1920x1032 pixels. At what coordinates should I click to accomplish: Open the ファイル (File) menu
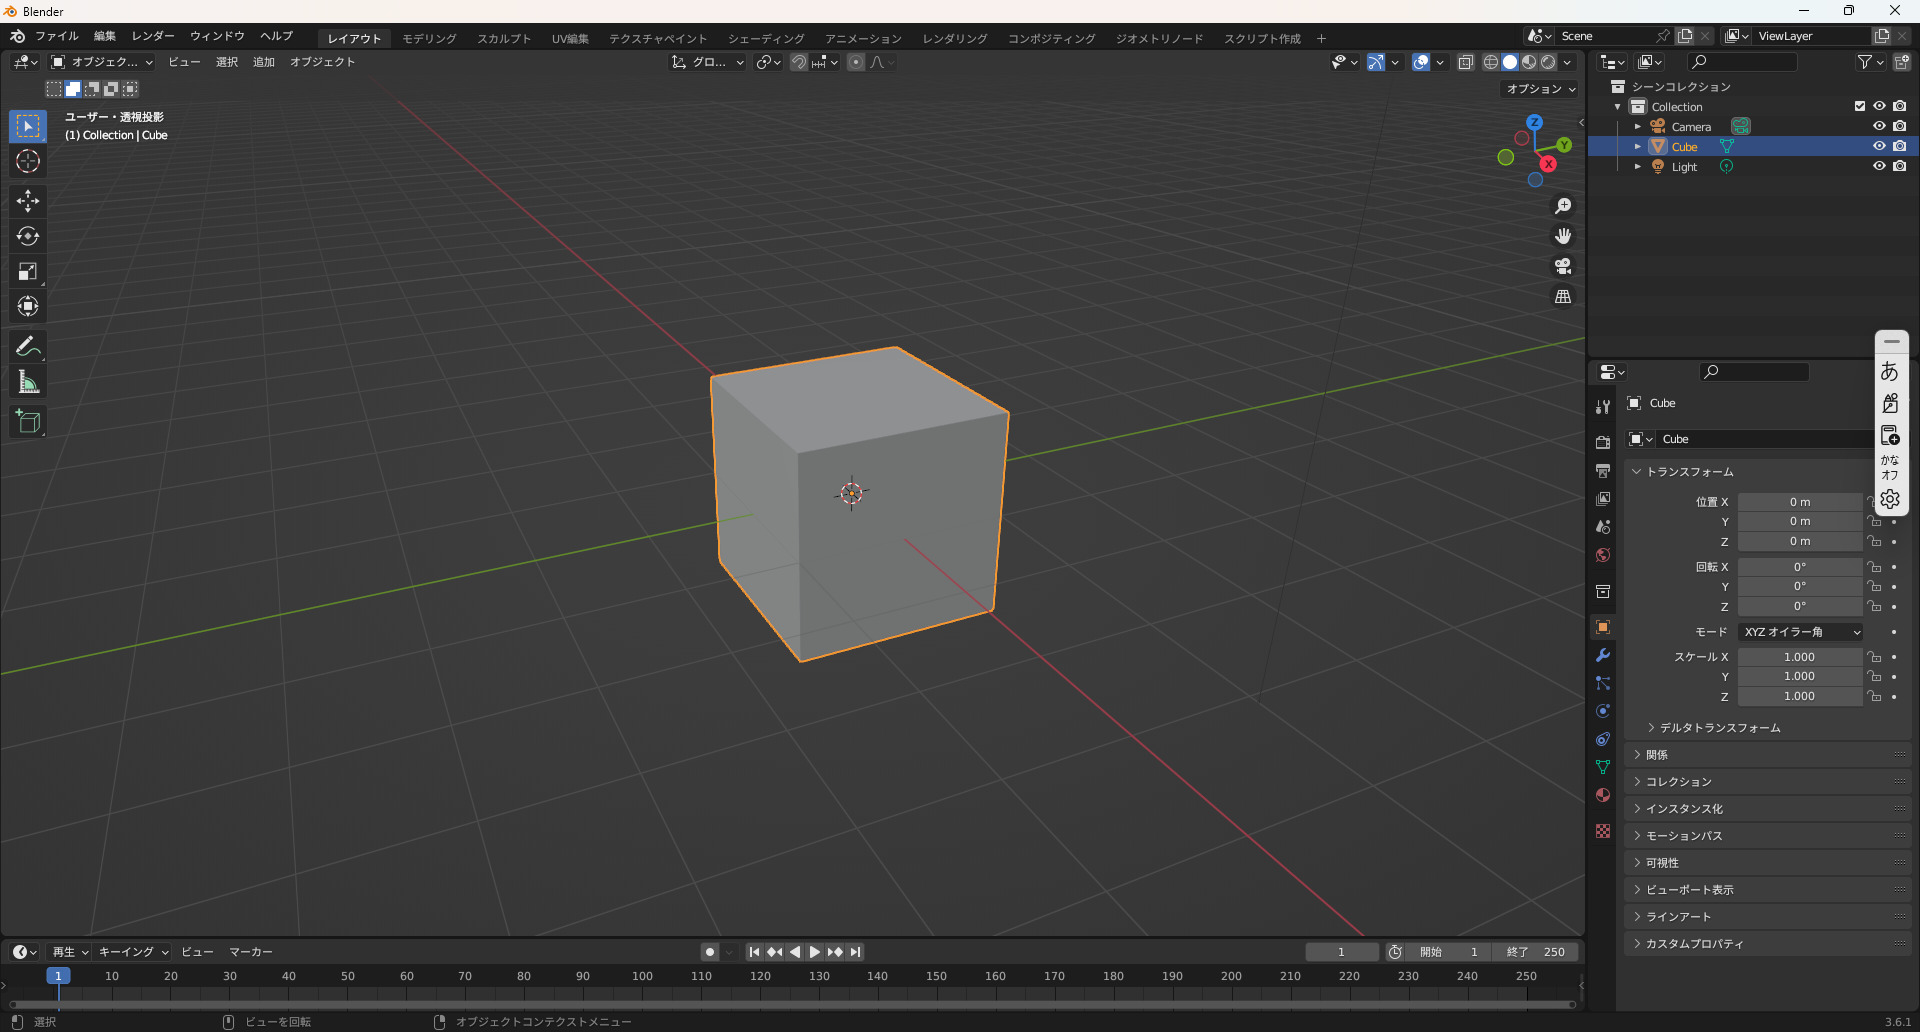[57, 36]
